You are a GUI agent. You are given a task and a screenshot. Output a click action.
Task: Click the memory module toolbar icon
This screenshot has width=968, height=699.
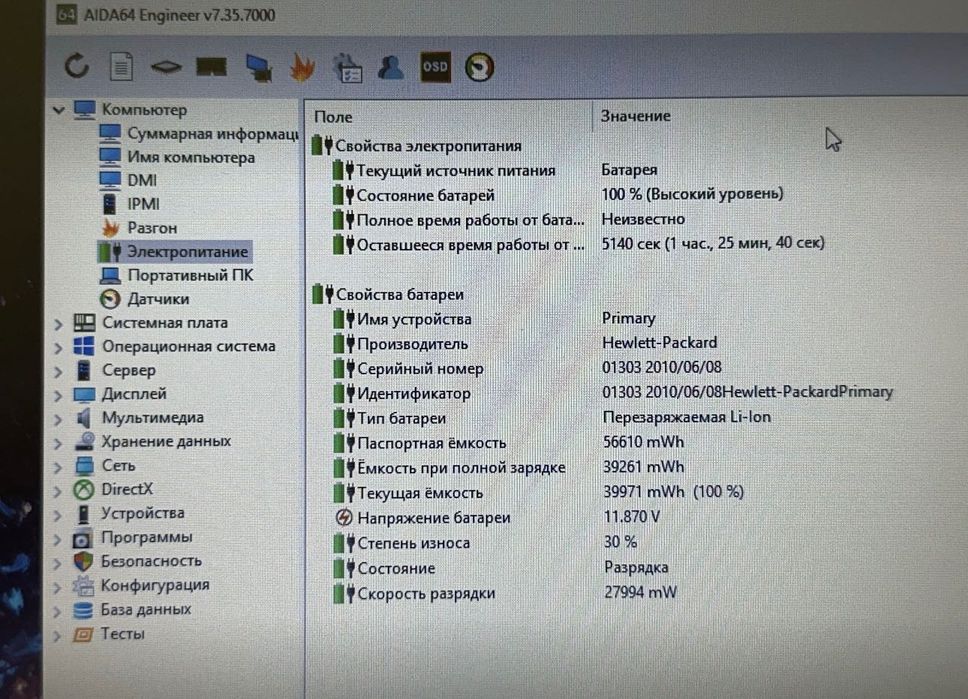pos(211,67)
